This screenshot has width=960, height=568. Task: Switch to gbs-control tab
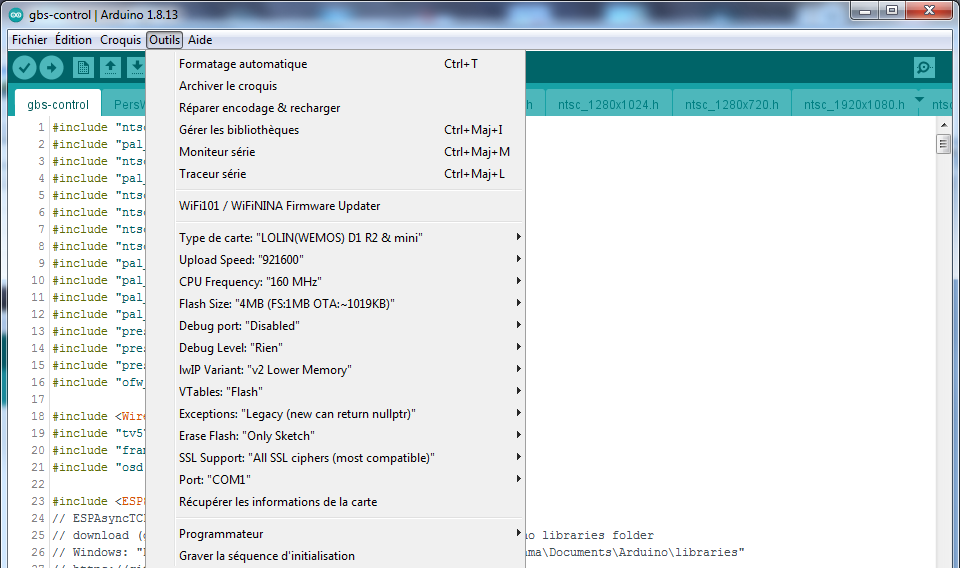[58, 105]
